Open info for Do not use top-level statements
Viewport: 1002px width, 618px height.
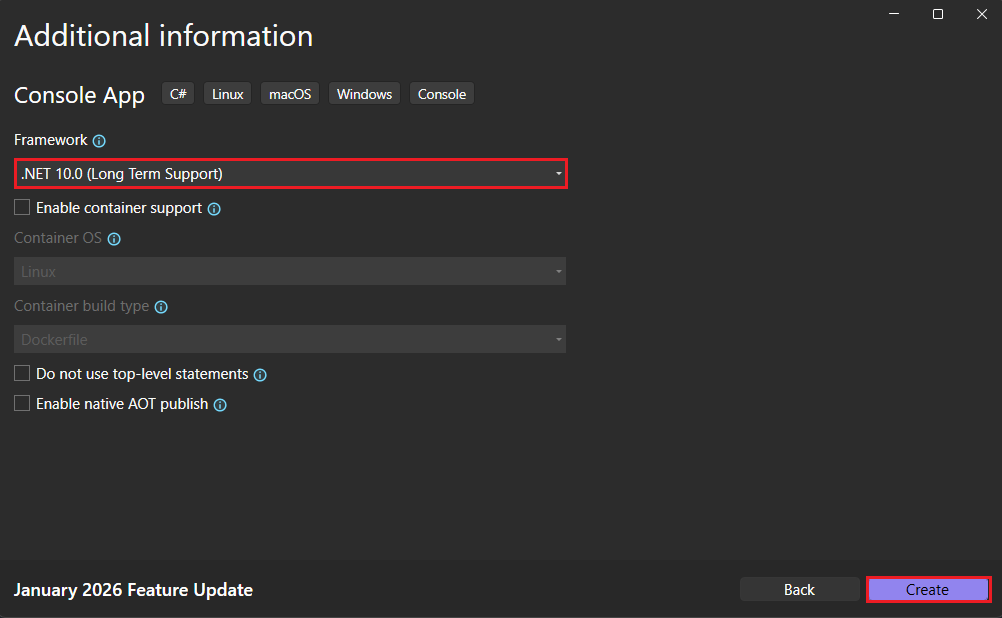click(260, 374)
